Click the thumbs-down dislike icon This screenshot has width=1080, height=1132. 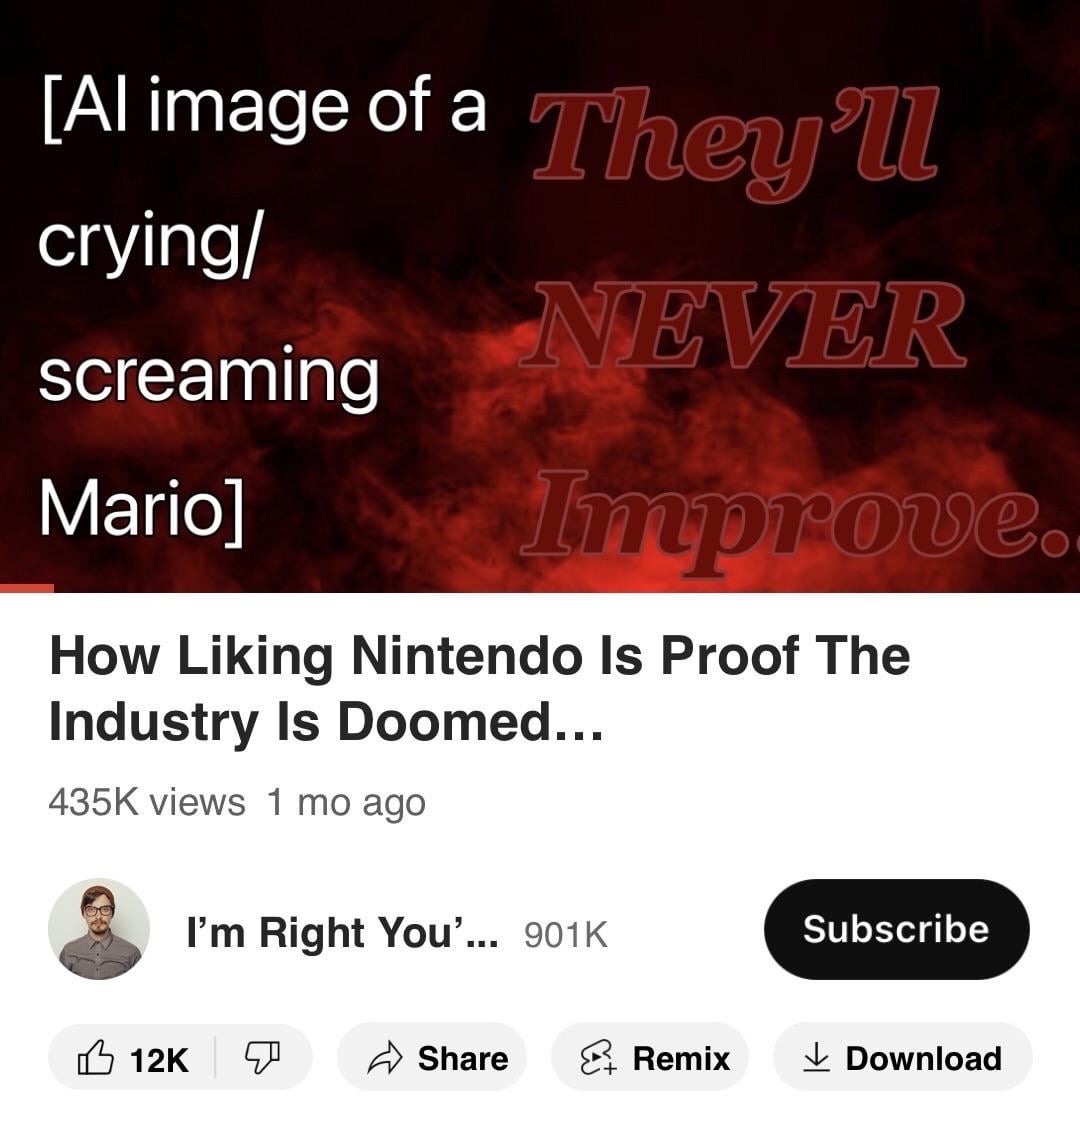pyautogui.click(x=262, y=1058)
